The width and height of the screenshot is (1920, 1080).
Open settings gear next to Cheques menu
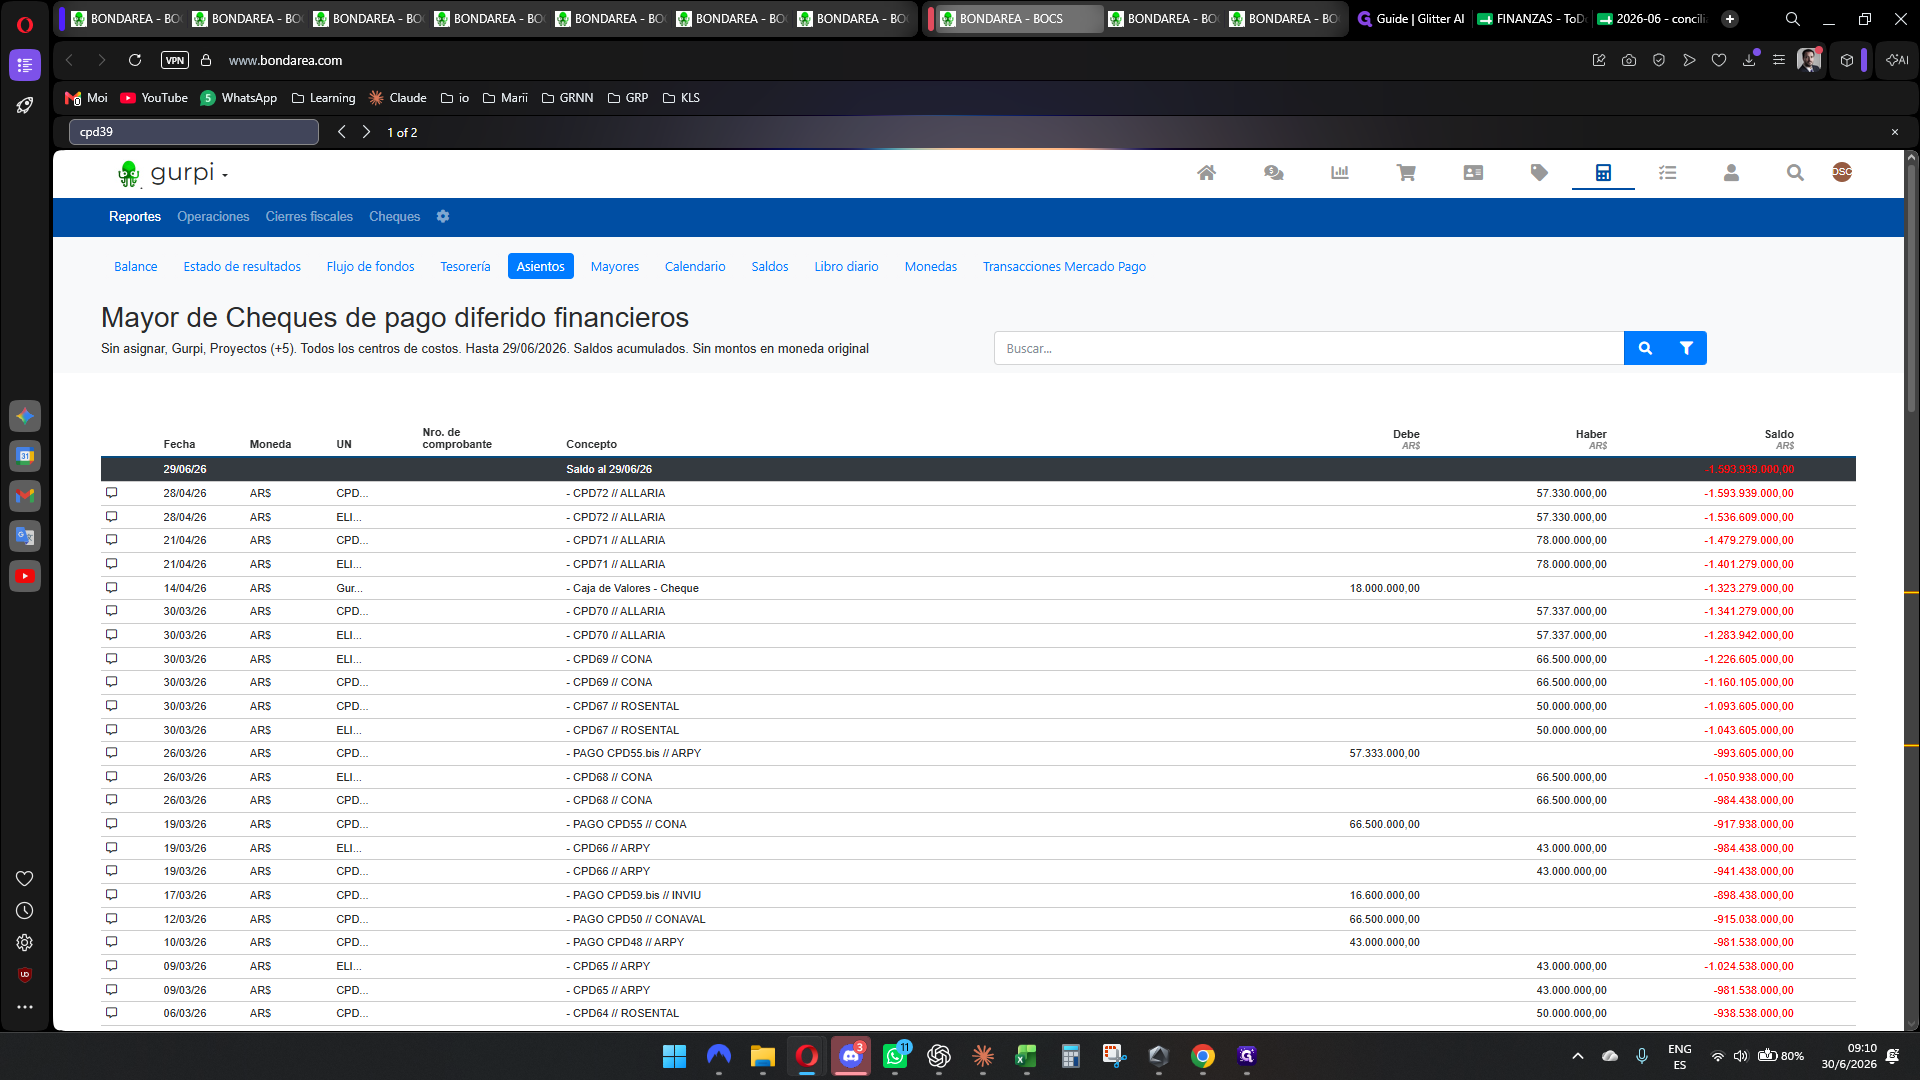pos(443,217)
